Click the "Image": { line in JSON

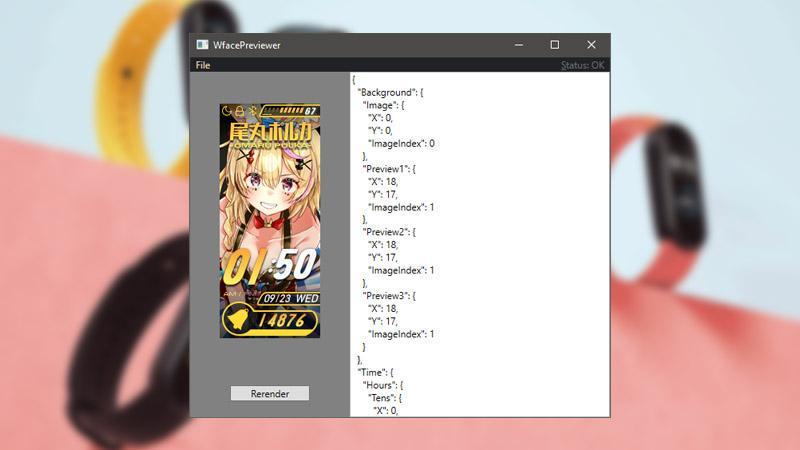(383, 105)
